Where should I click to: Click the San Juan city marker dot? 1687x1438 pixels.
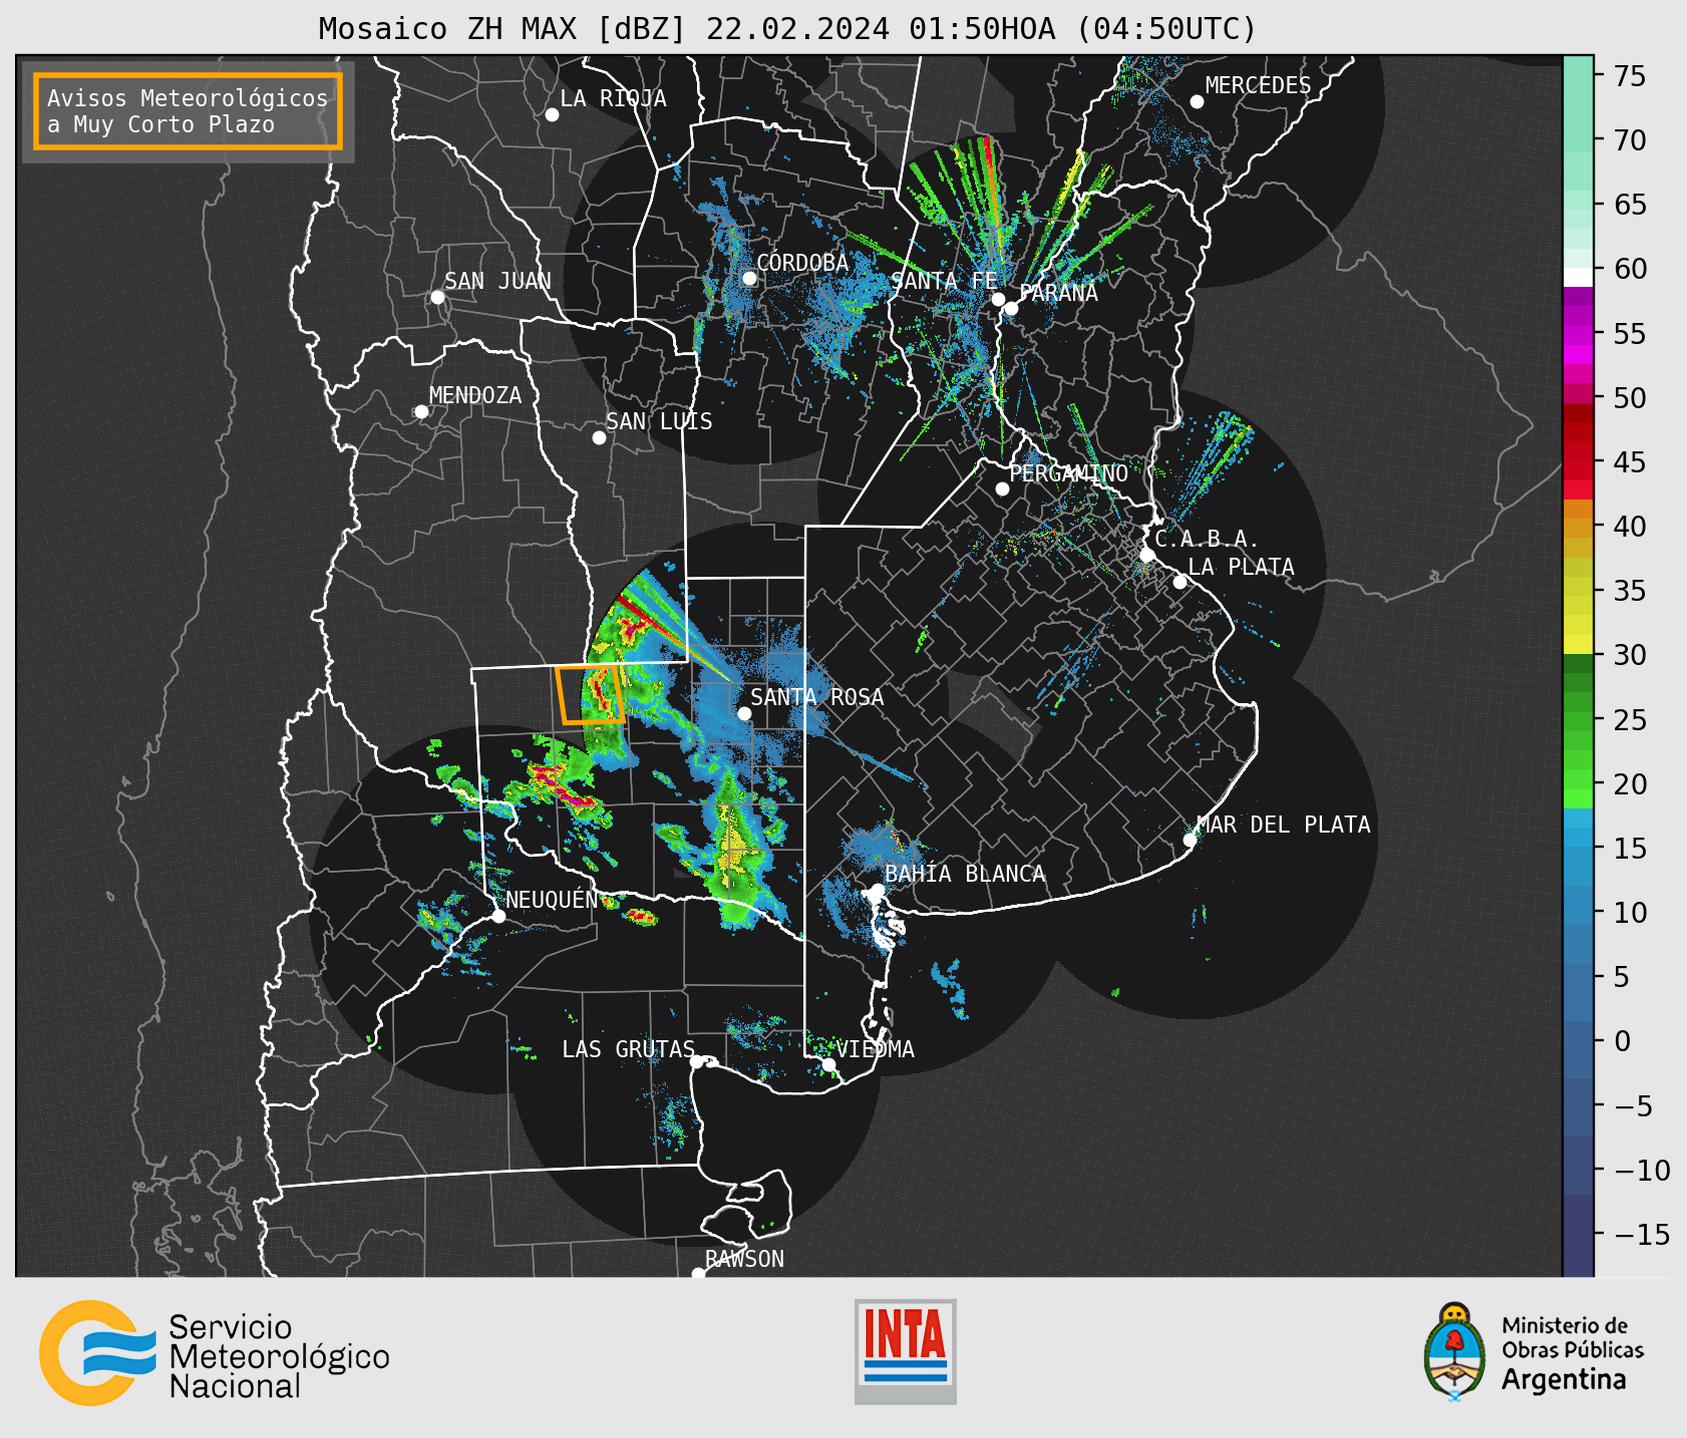click(x=437, y=298)
